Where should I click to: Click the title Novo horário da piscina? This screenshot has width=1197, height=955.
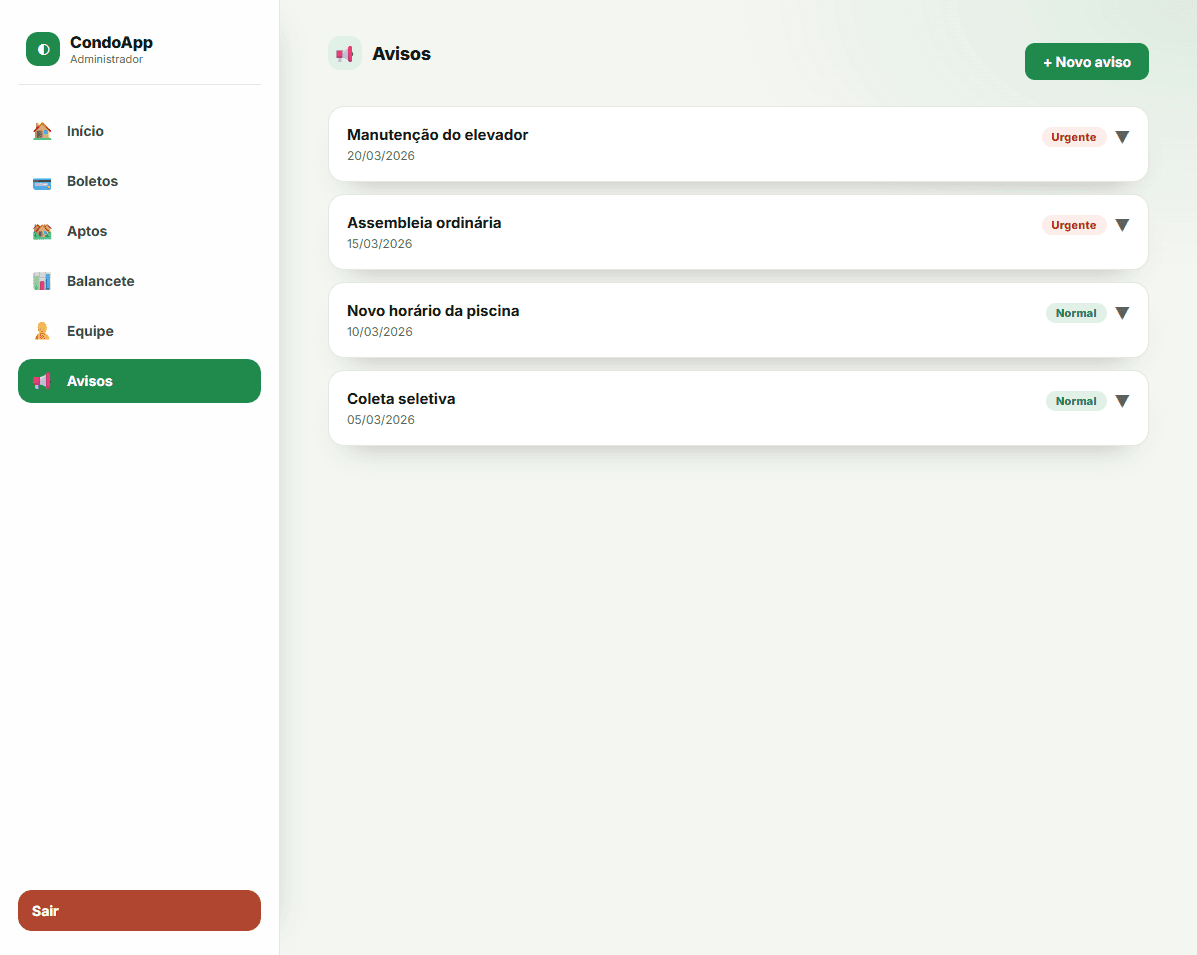[433, 311]
